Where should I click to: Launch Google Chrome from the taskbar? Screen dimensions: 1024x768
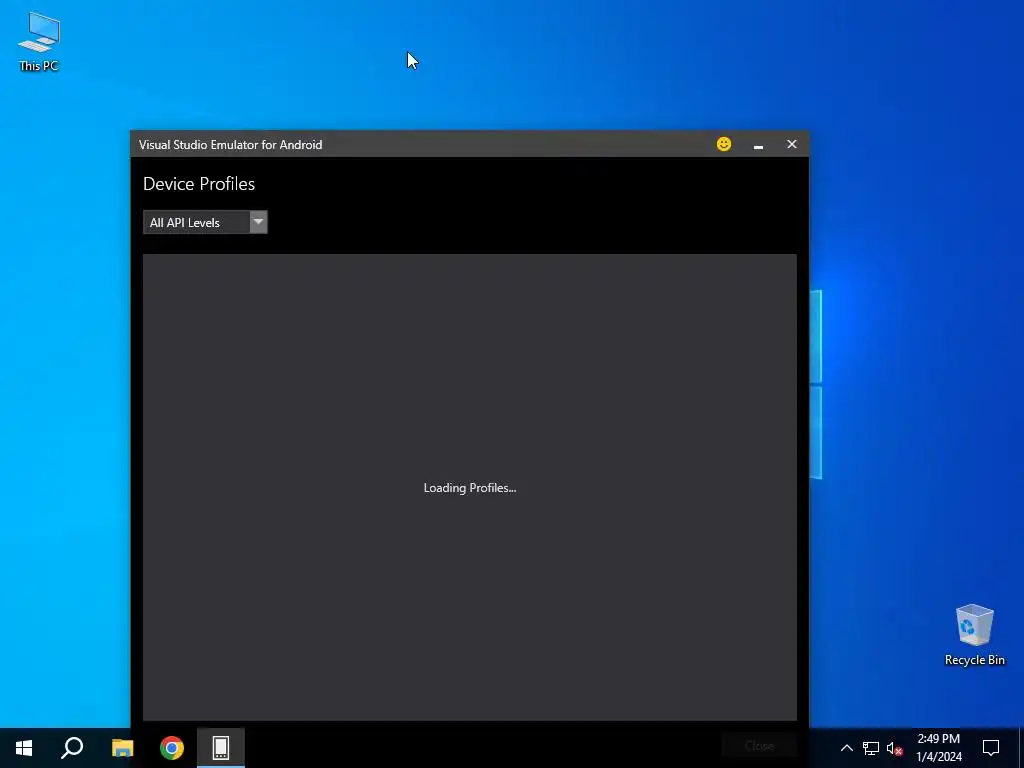(x=172, y=748)
